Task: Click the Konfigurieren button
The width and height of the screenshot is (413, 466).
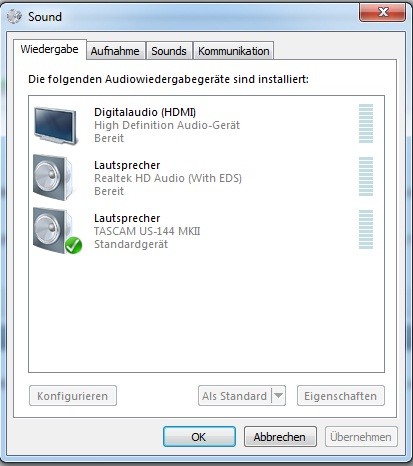Action: (x=73, y=396)
